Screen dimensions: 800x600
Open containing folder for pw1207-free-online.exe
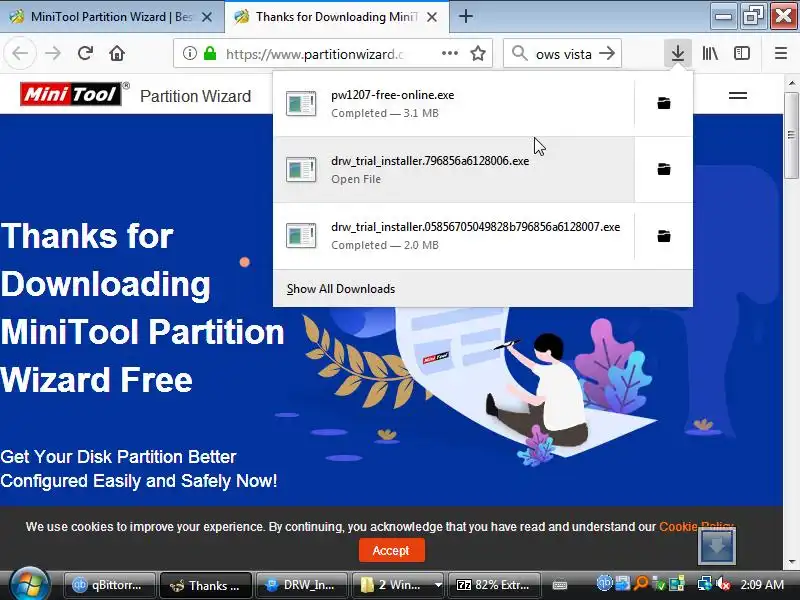coord(664,104)
